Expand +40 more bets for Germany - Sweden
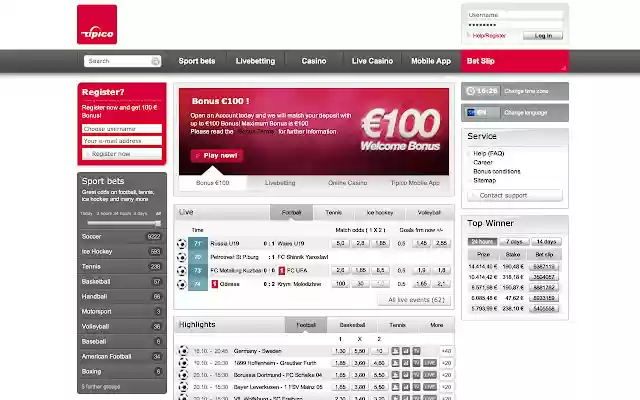640x400 pixels. [446, 351]
